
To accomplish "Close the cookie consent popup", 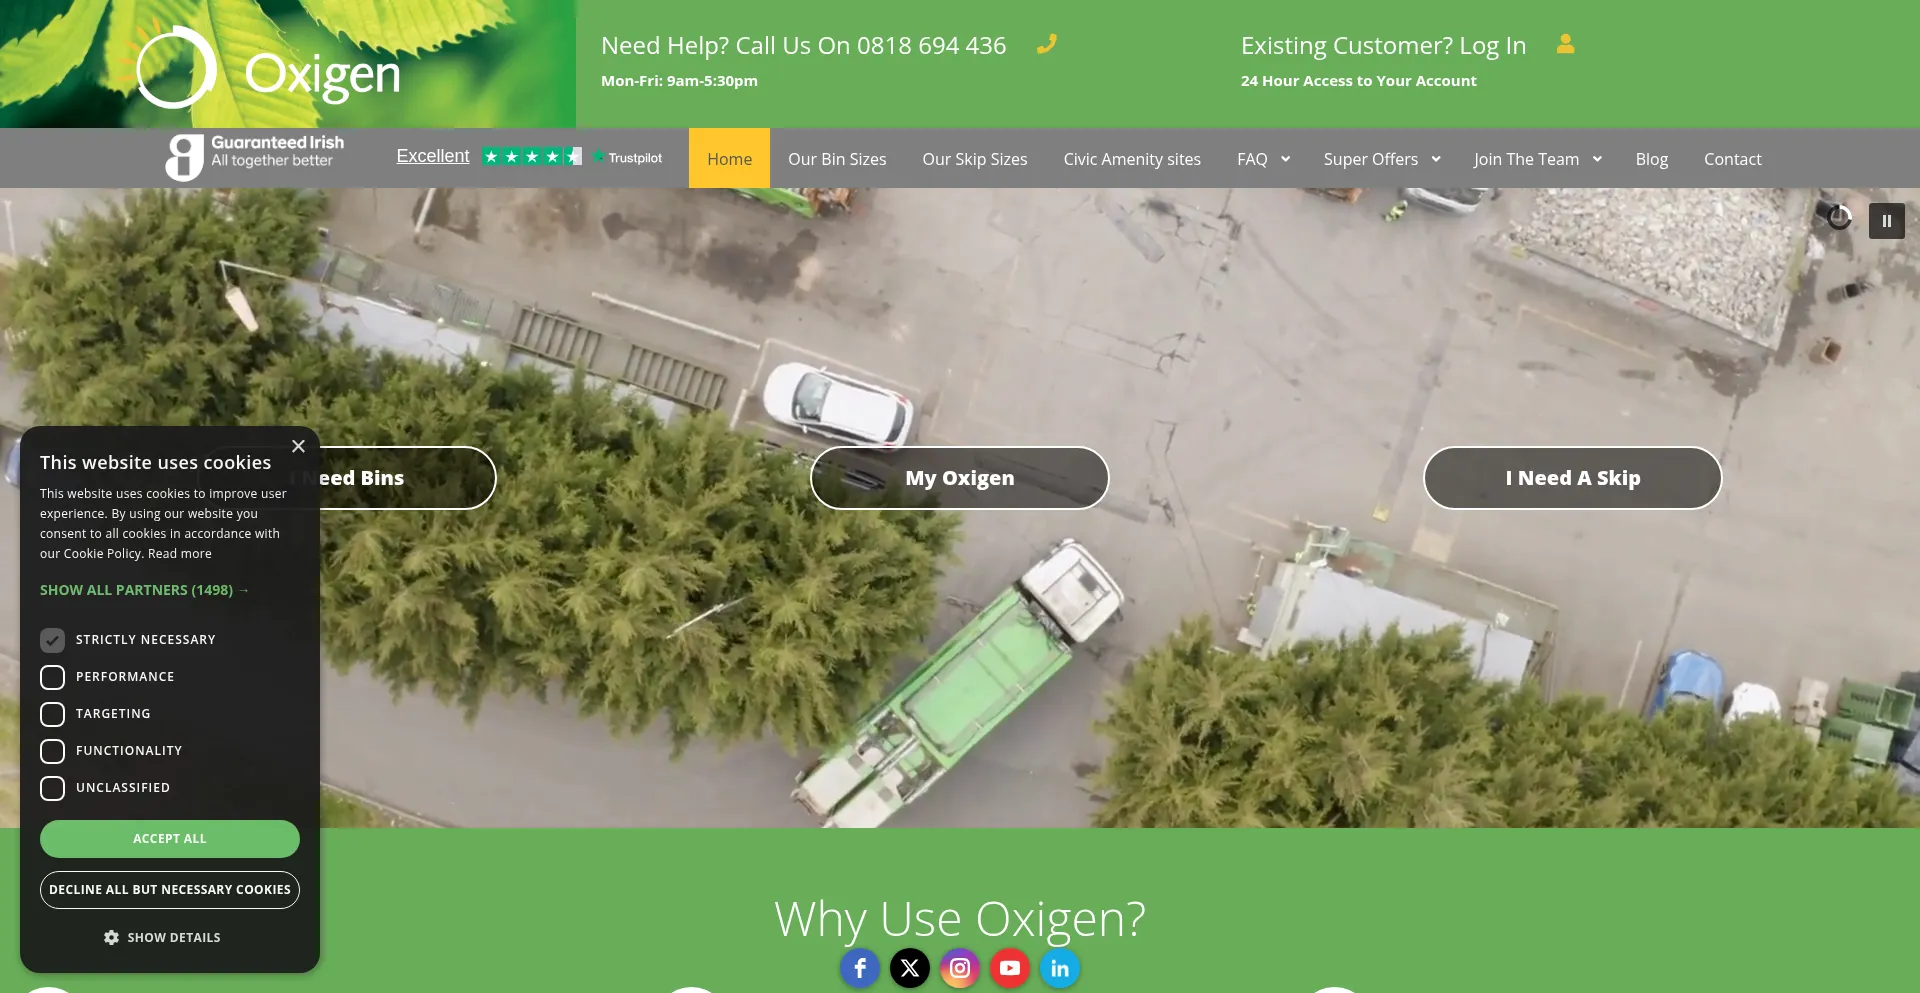I will point(298,447).
